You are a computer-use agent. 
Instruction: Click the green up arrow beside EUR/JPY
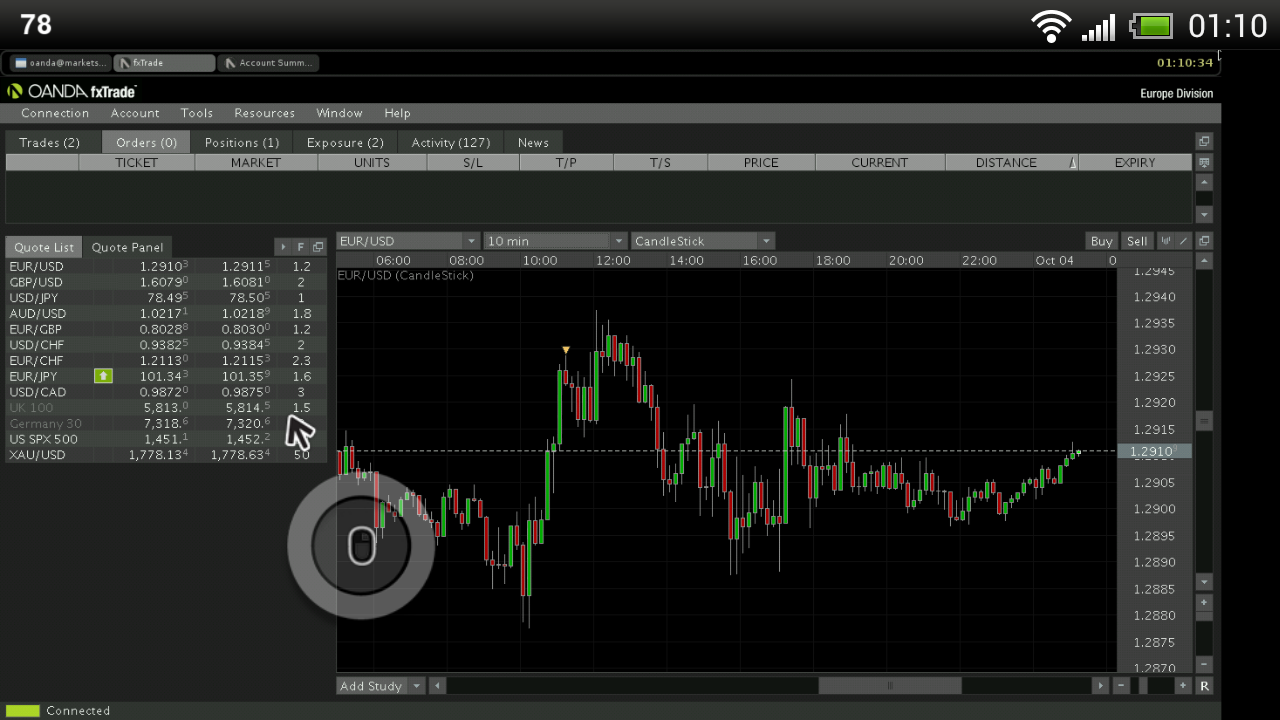coord(103,376)
